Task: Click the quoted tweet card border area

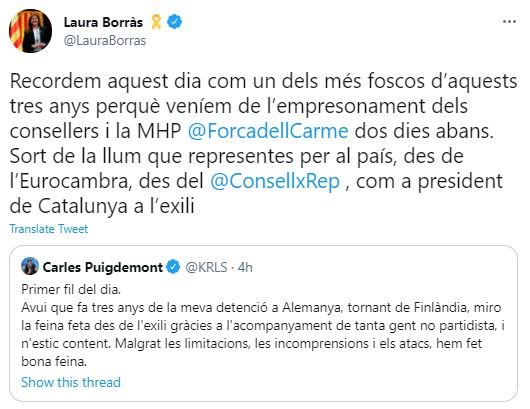Action: coord(263,323)
